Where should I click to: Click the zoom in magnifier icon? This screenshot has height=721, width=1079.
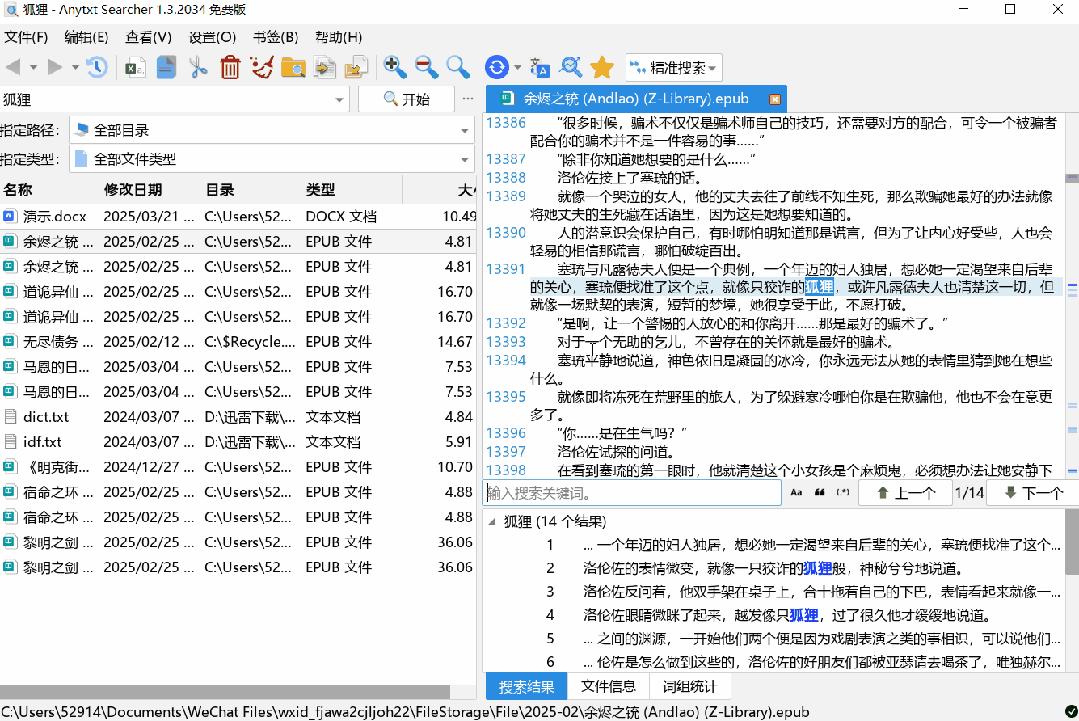coord(395,67)
